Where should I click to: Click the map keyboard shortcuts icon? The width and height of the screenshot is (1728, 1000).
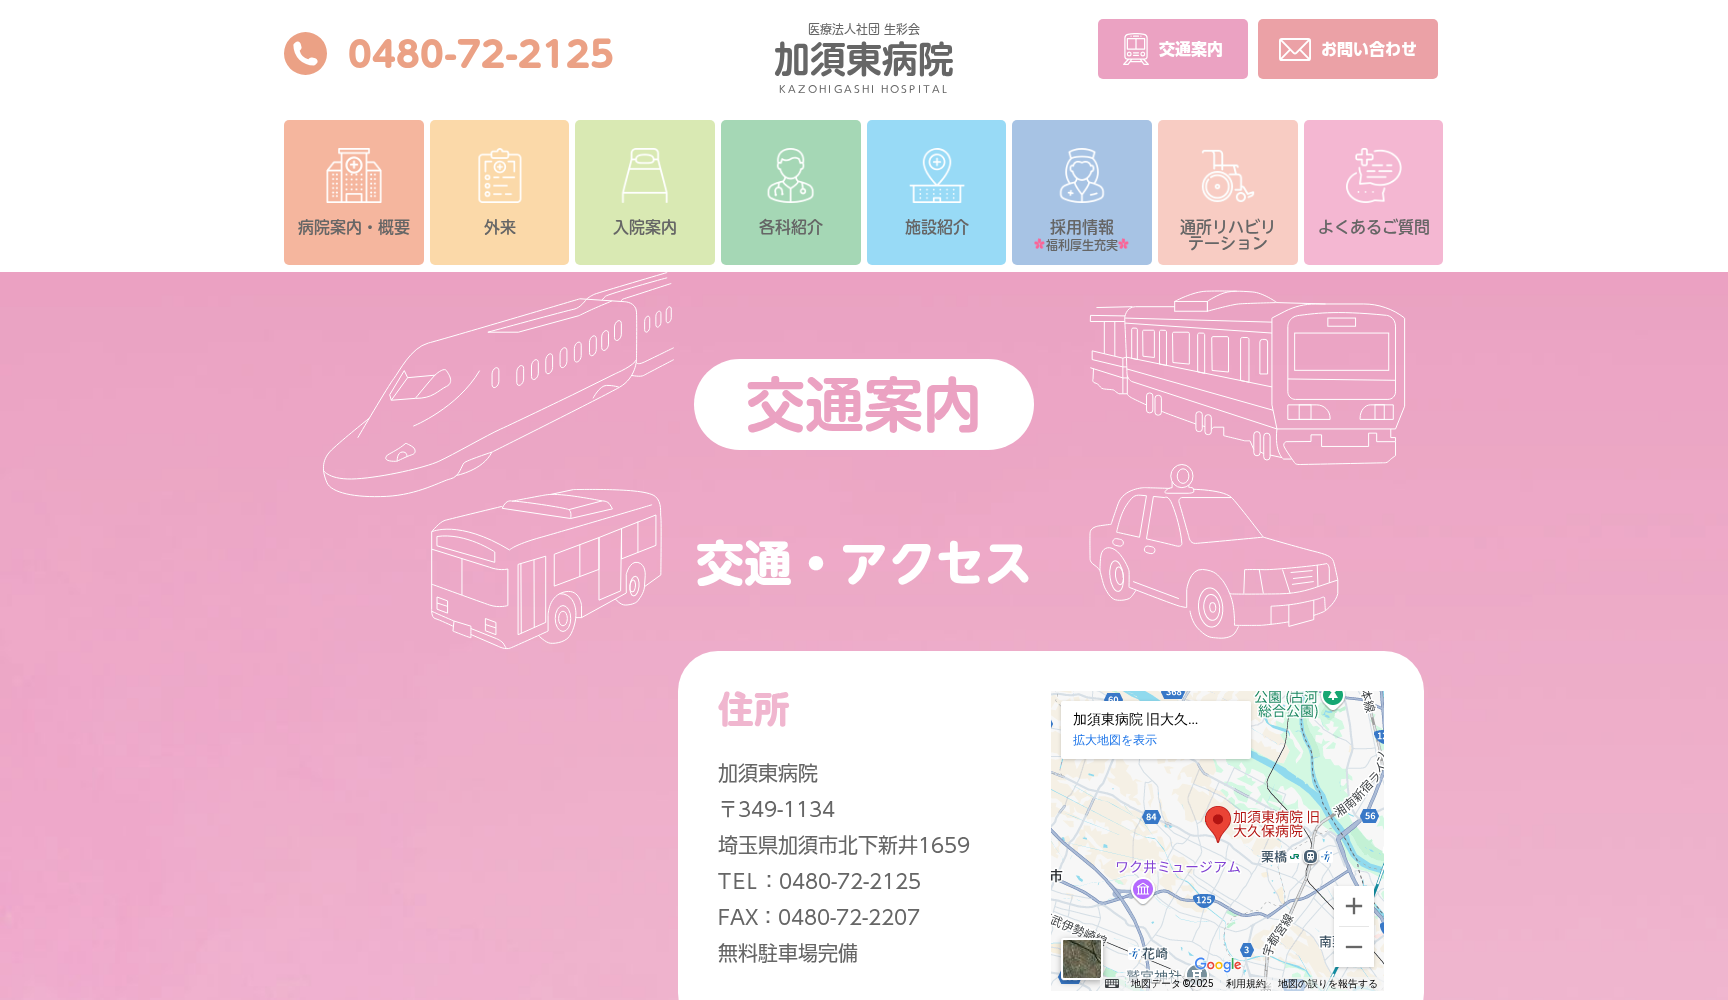1112,983
